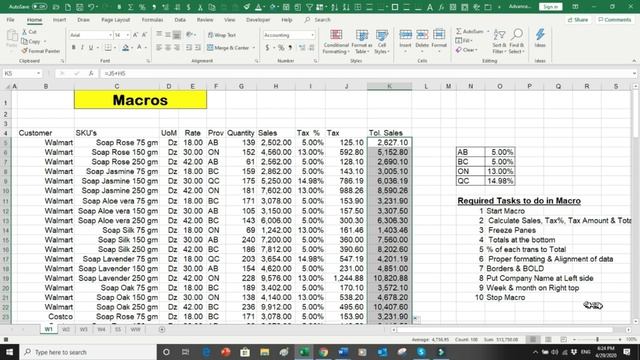The width and height of the screenshot is (640, 360).
Task: Open the font name dropdown
Action: 110,35
